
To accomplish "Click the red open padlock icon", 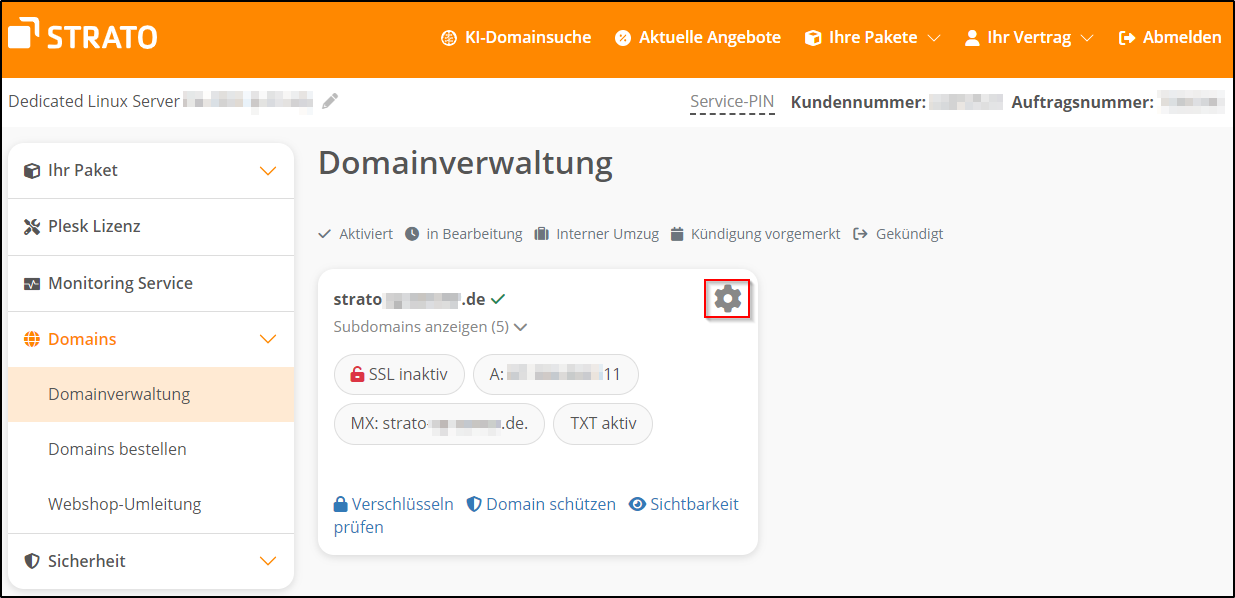I will pos(357,374).
